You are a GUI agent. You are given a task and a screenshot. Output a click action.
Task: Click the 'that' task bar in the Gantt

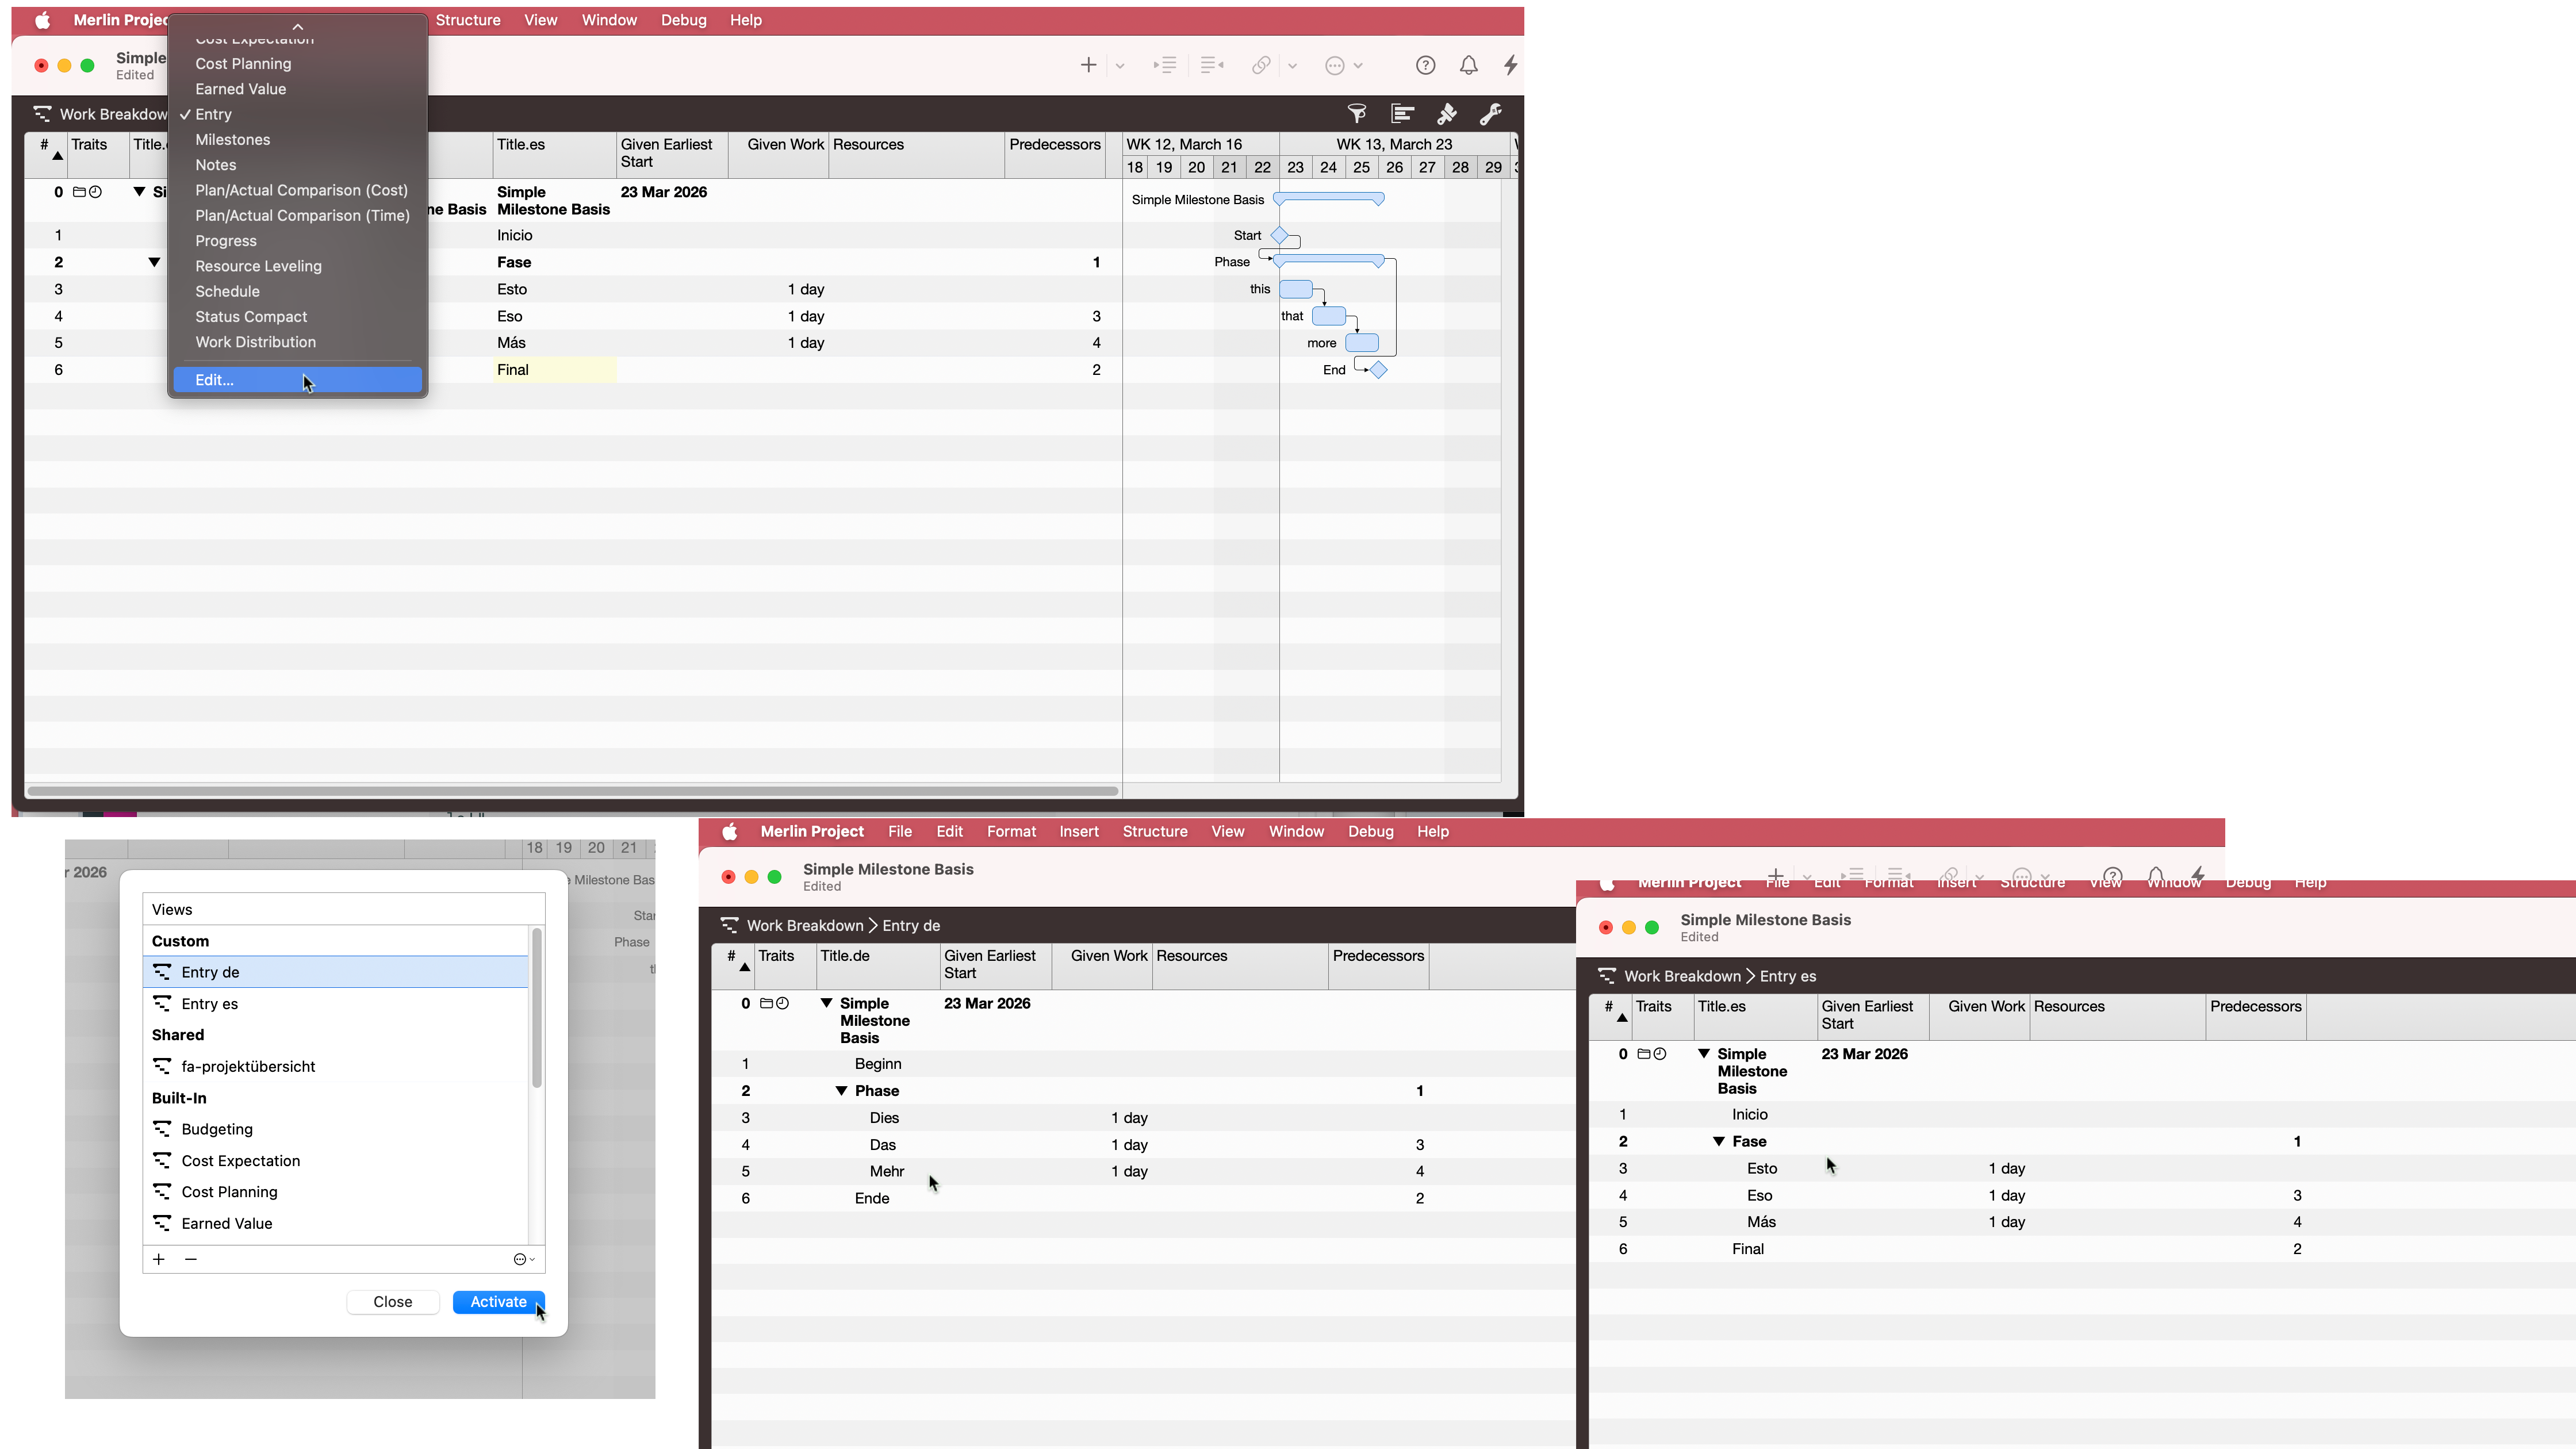tap(1329, 316)
